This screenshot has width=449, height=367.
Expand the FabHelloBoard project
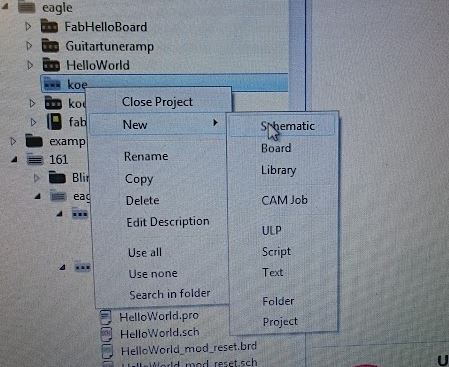coord(29,27)
